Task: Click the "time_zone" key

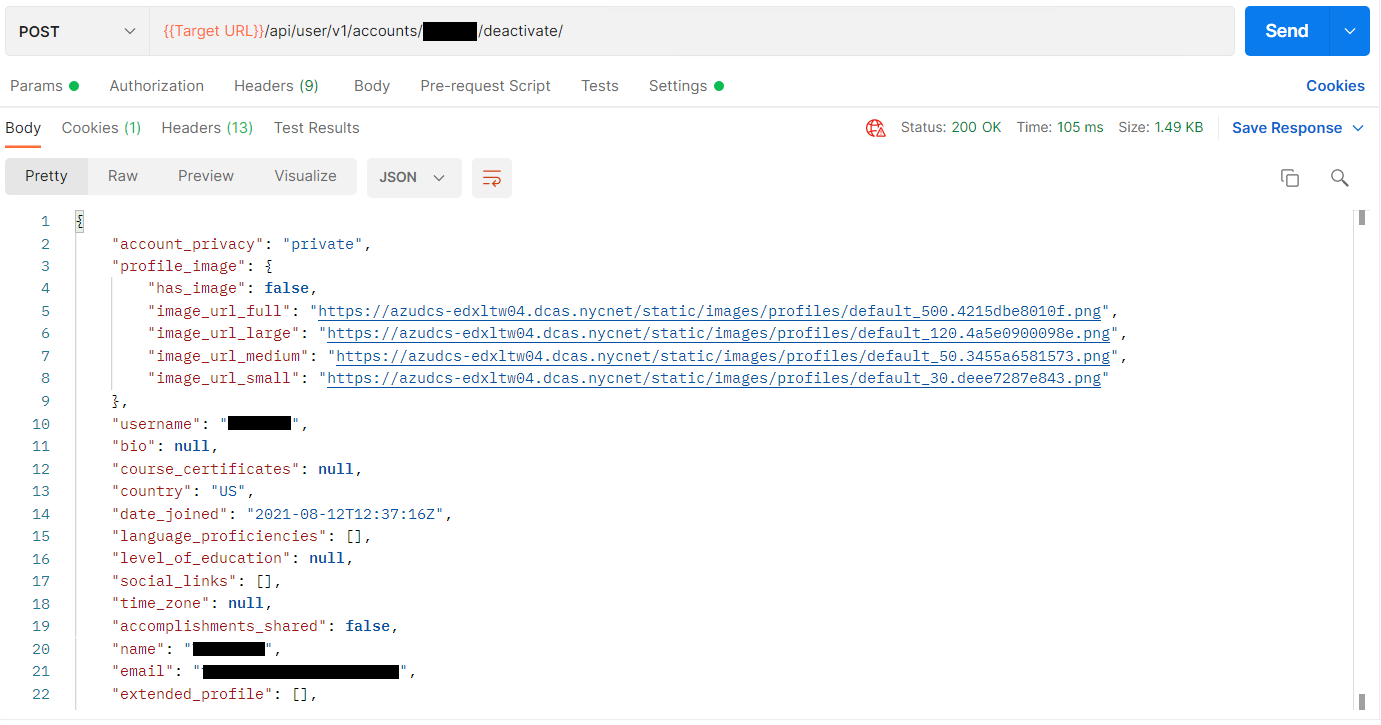Action: [x=162, y=603]
